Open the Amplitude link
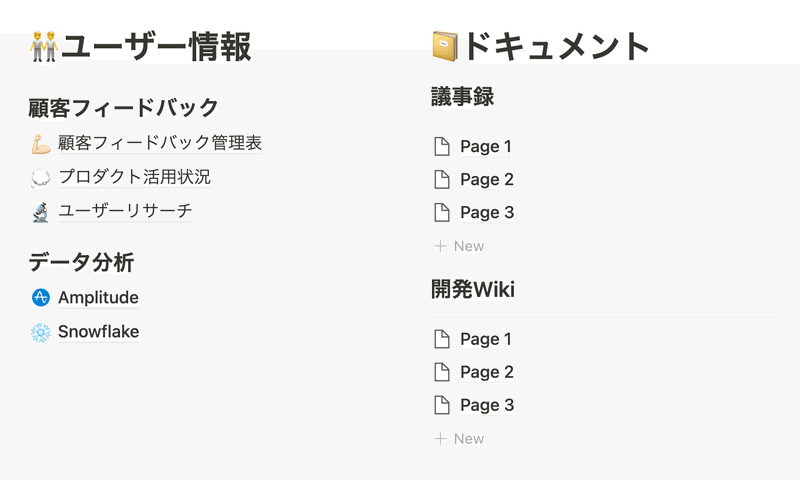 coord(98,297)
